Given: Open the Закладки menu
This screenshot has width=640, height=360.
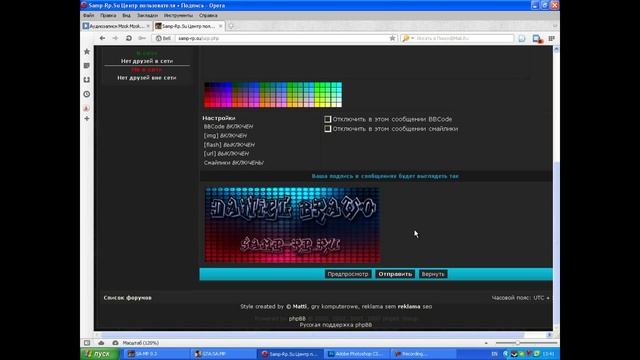Looking at the screenshot, I should point(147,16).
